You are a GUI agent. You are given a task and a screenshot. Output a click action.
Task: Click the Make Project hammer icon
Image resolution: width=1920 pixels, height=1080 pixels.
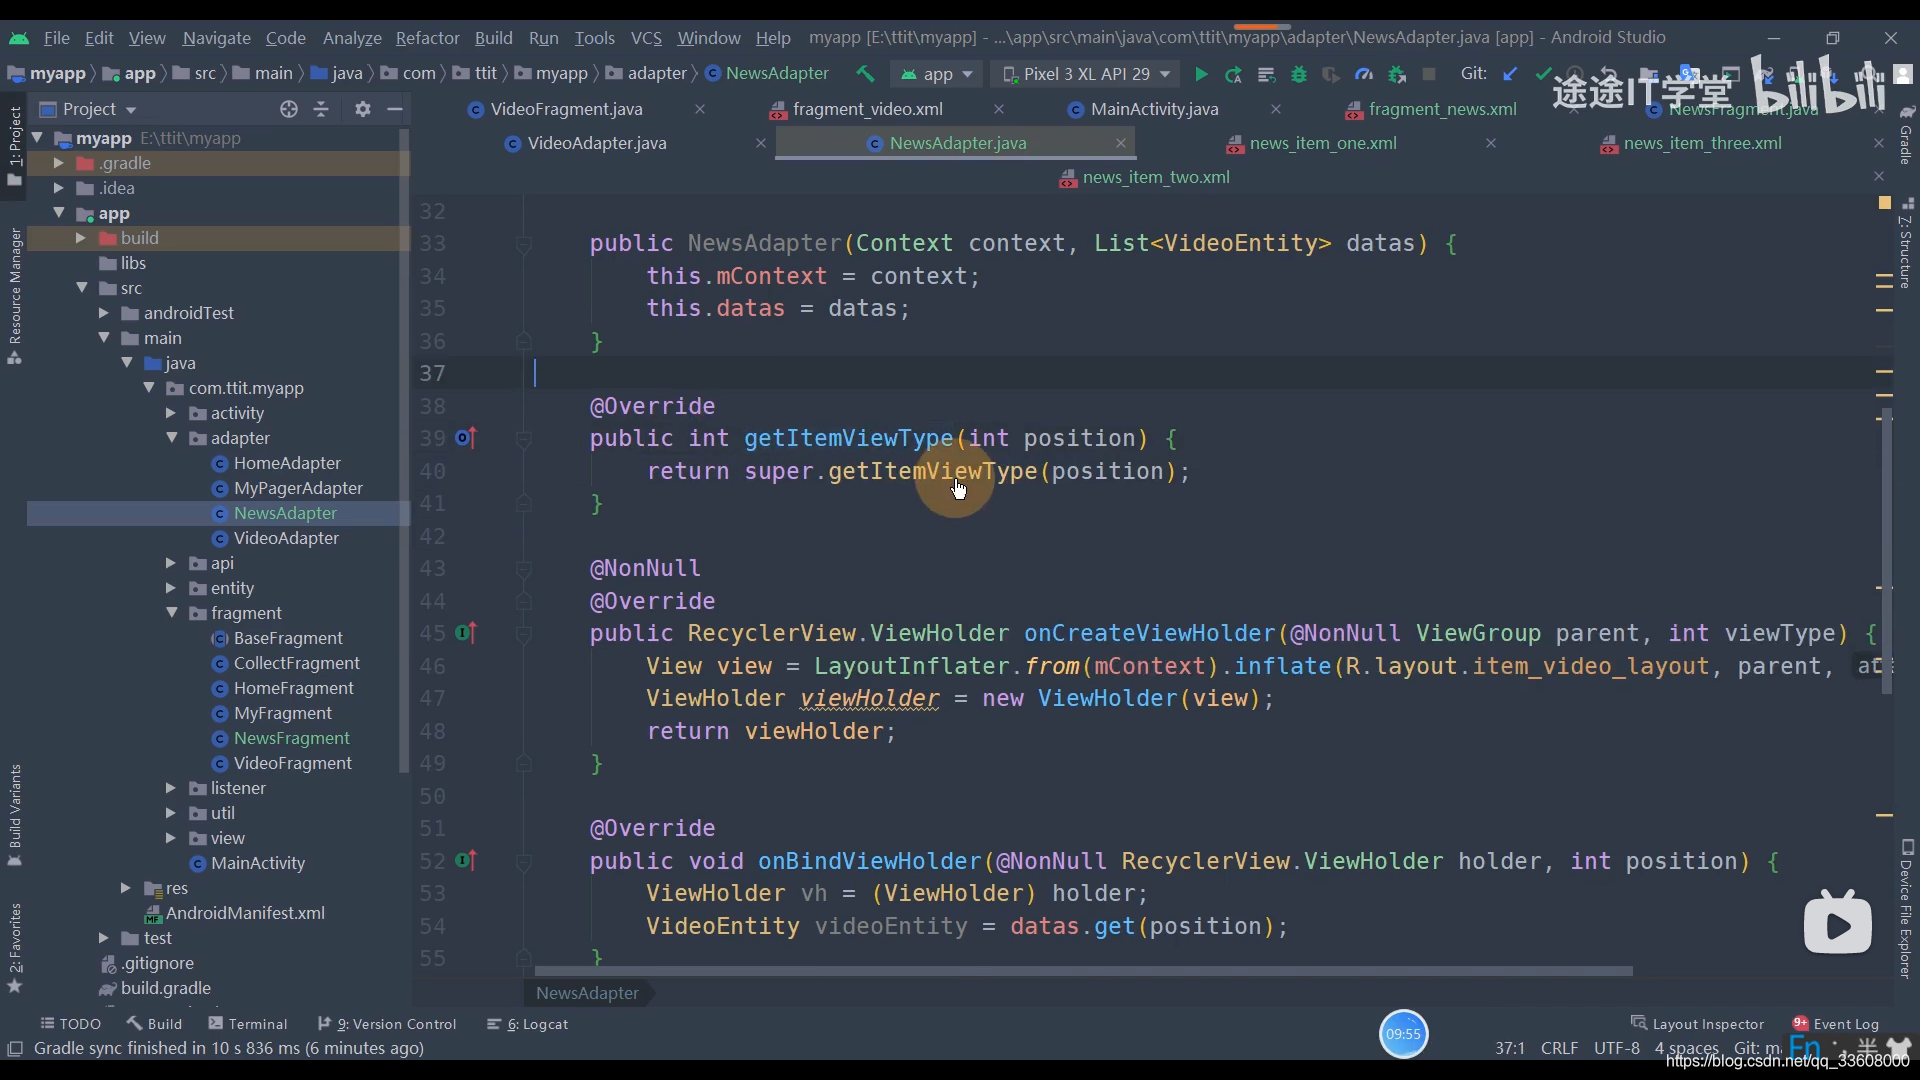[x=865, y=74]
